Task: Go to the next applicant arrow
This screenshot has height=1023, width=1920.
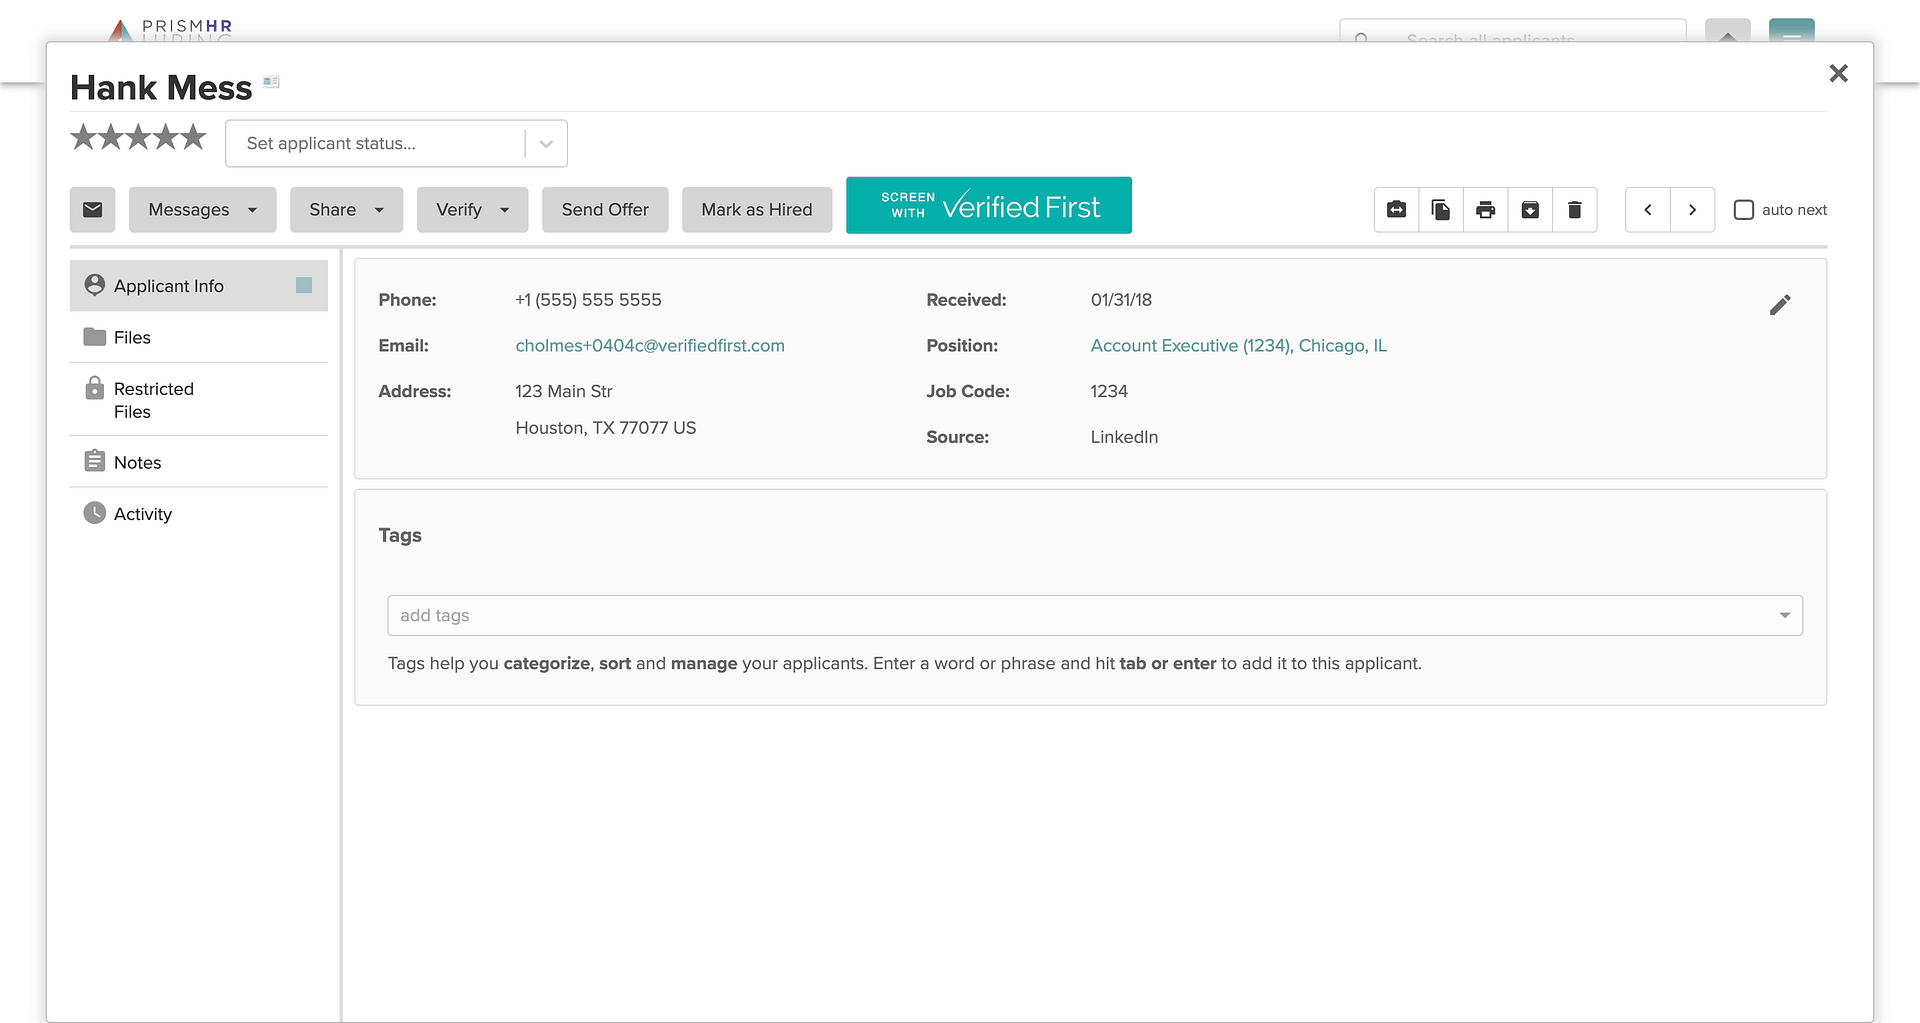Action: pyautogui.click(x=1692, y=210)
